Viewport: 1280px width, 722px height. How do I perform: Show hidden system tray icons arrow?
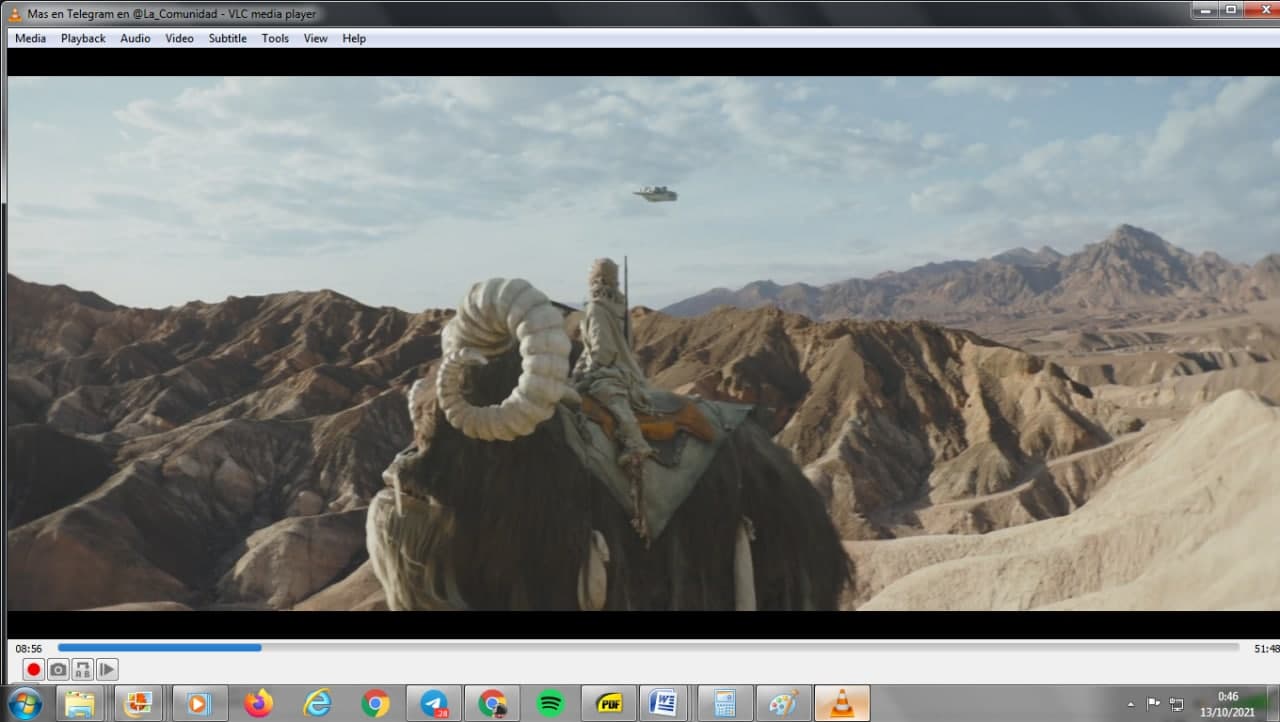(x=1131, y=704)
